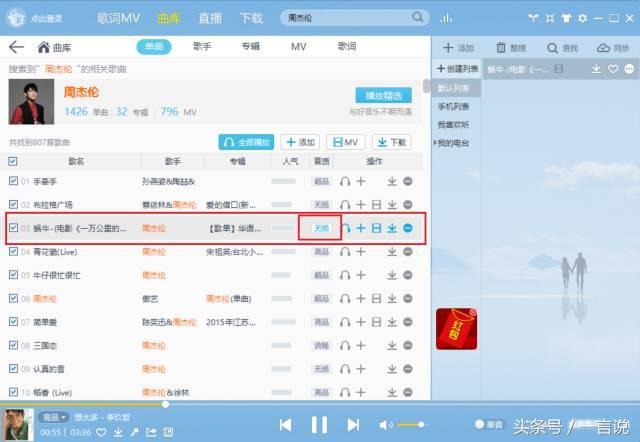This screenshot has width=640, height=442.
Task: Select the 专辑 results tab
Action: [x=250, y=47]
